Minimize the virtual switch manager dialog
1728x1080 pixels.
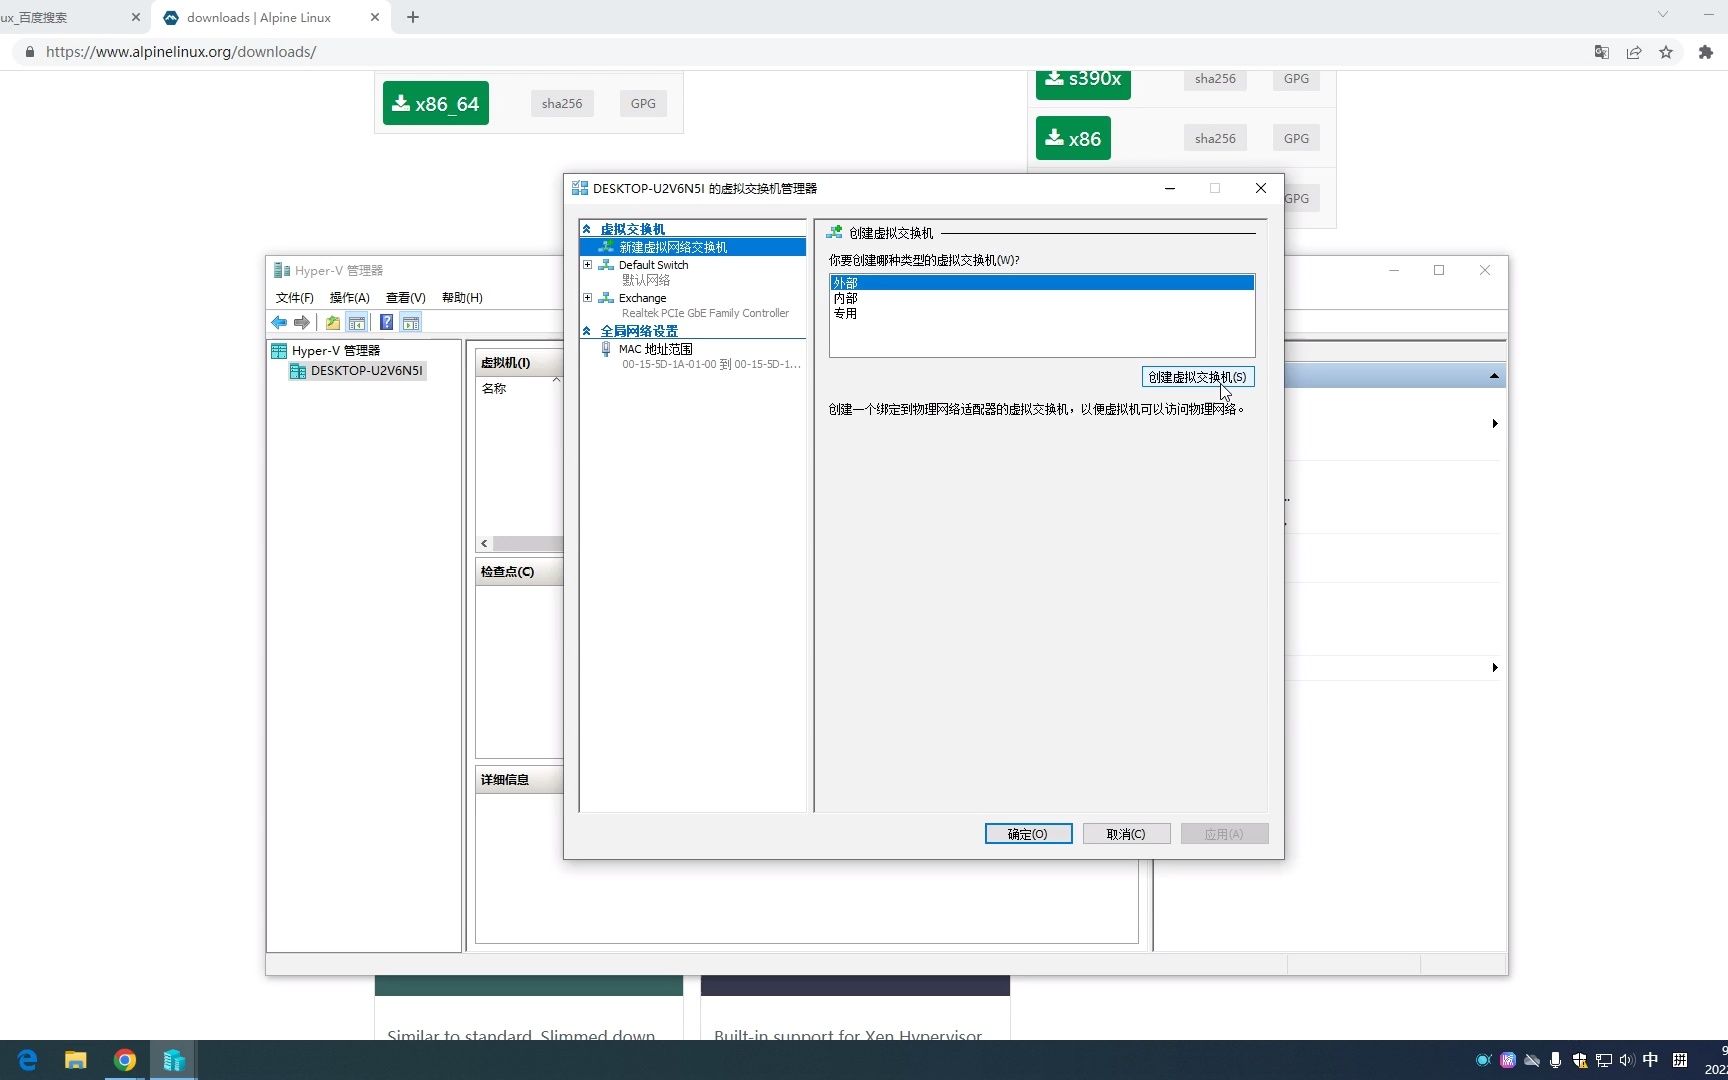click(1169, 188)
